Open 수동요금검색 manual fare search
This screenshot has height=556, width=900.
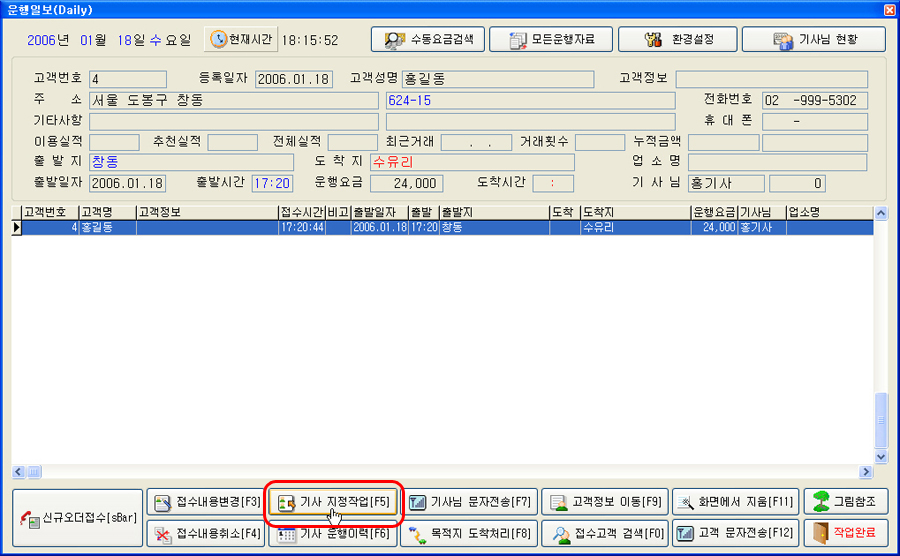tap(428, 39)
